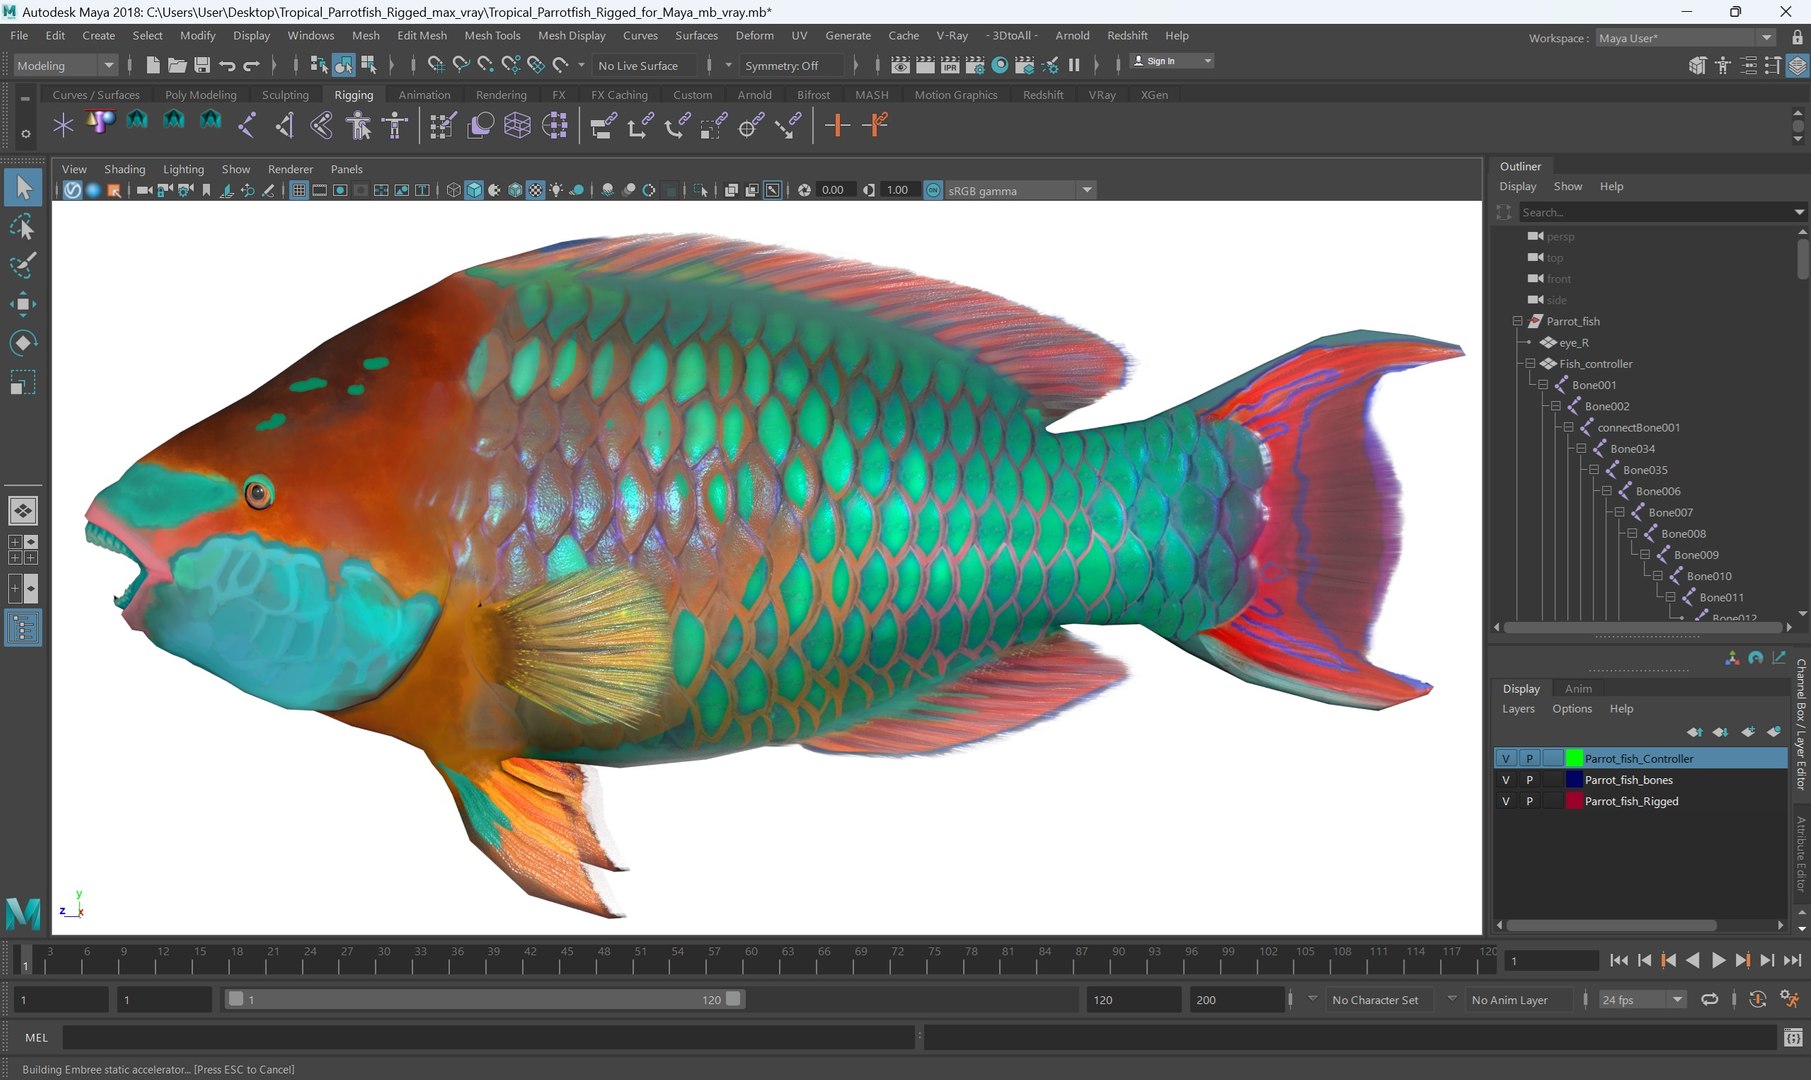Viewport: 1811px width, 1080px height.
Task: Toggle playback P for Parrot_fish_Rigged layer
Action: click(x=1529, y=801)
